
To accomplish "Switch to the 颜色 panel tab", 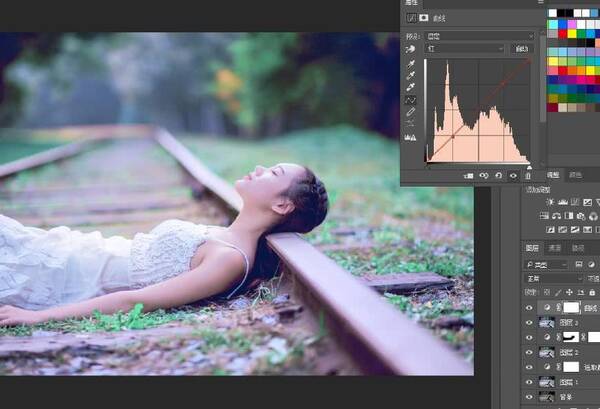I will tap(575, 174).
